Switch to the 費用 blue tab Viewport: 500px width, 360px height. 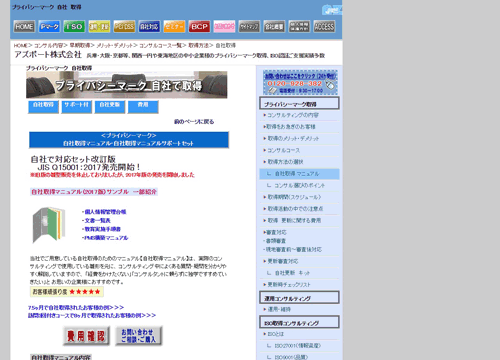143,107
